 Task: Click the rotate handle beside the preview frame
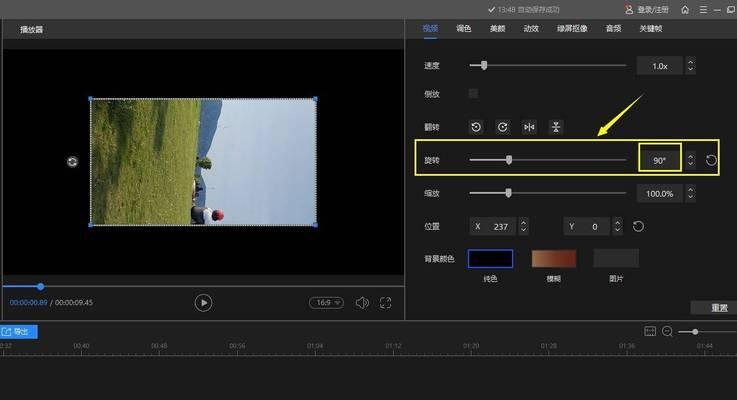point(72,162)
